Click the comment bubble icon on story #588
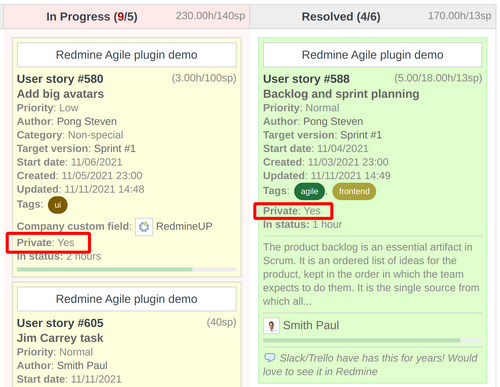The height and width of the screenshot is (387, 500). [x=270, y=358]
